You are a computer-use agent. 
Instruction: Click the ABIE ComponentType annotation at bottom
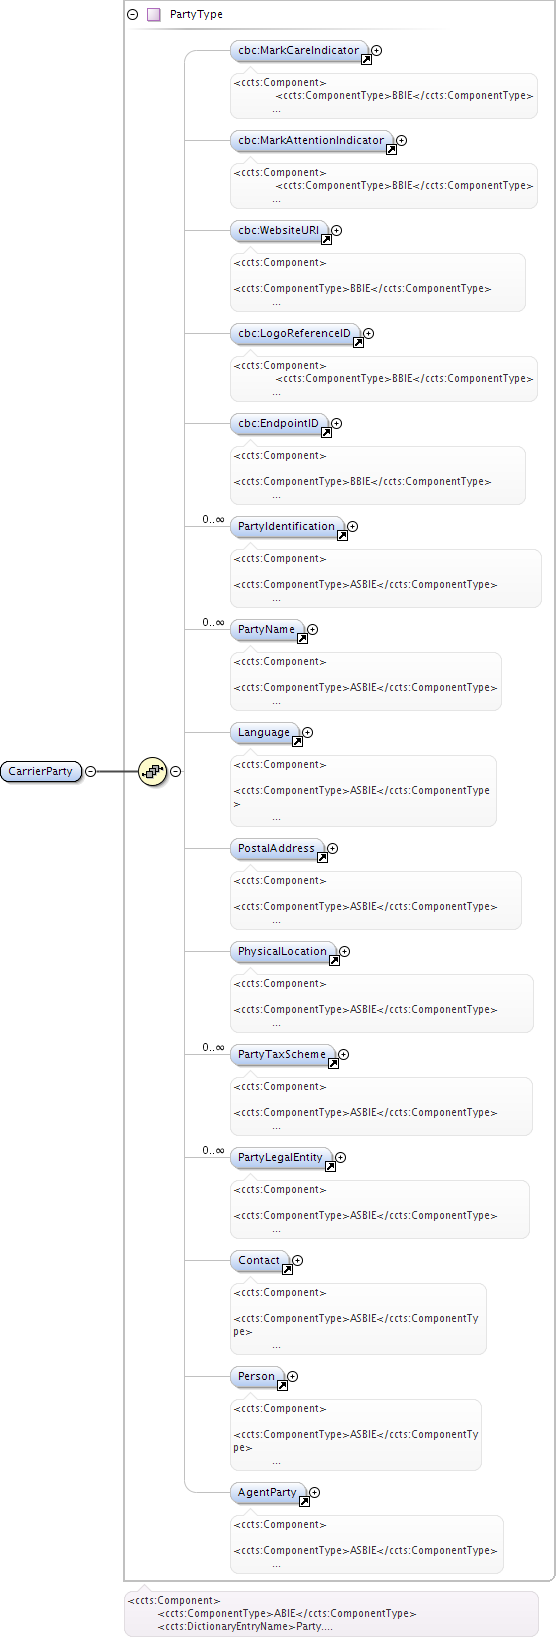(287, 1614)
